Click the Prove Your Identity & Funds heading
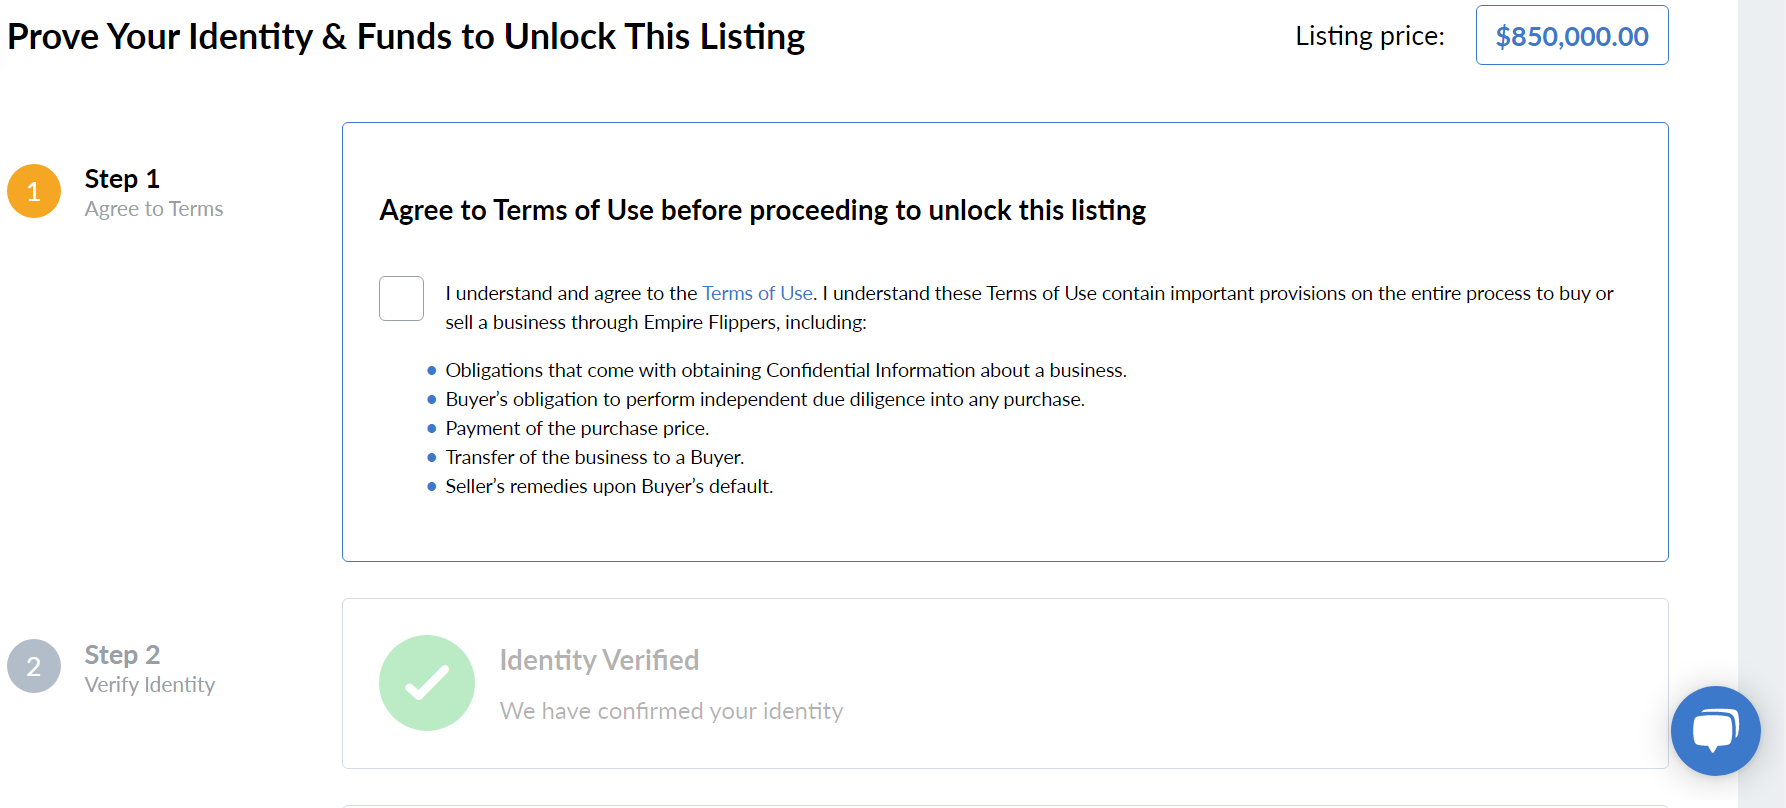 click(x=406, y=37)
